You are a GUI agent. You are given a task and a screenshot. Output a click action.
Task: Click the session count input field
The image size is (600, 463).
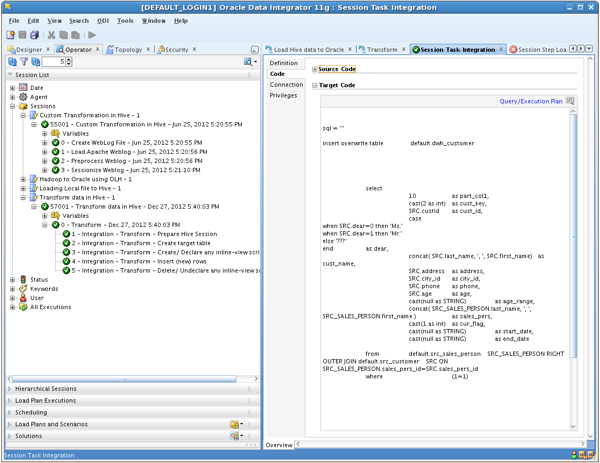(x=54, y=62)
